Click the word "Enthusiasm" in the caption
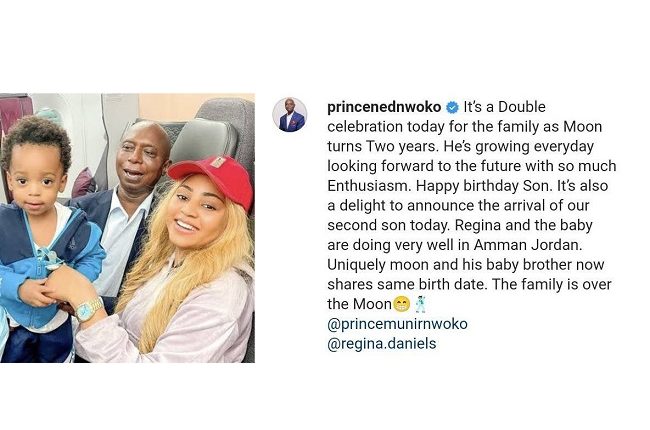 click(369, 186)
